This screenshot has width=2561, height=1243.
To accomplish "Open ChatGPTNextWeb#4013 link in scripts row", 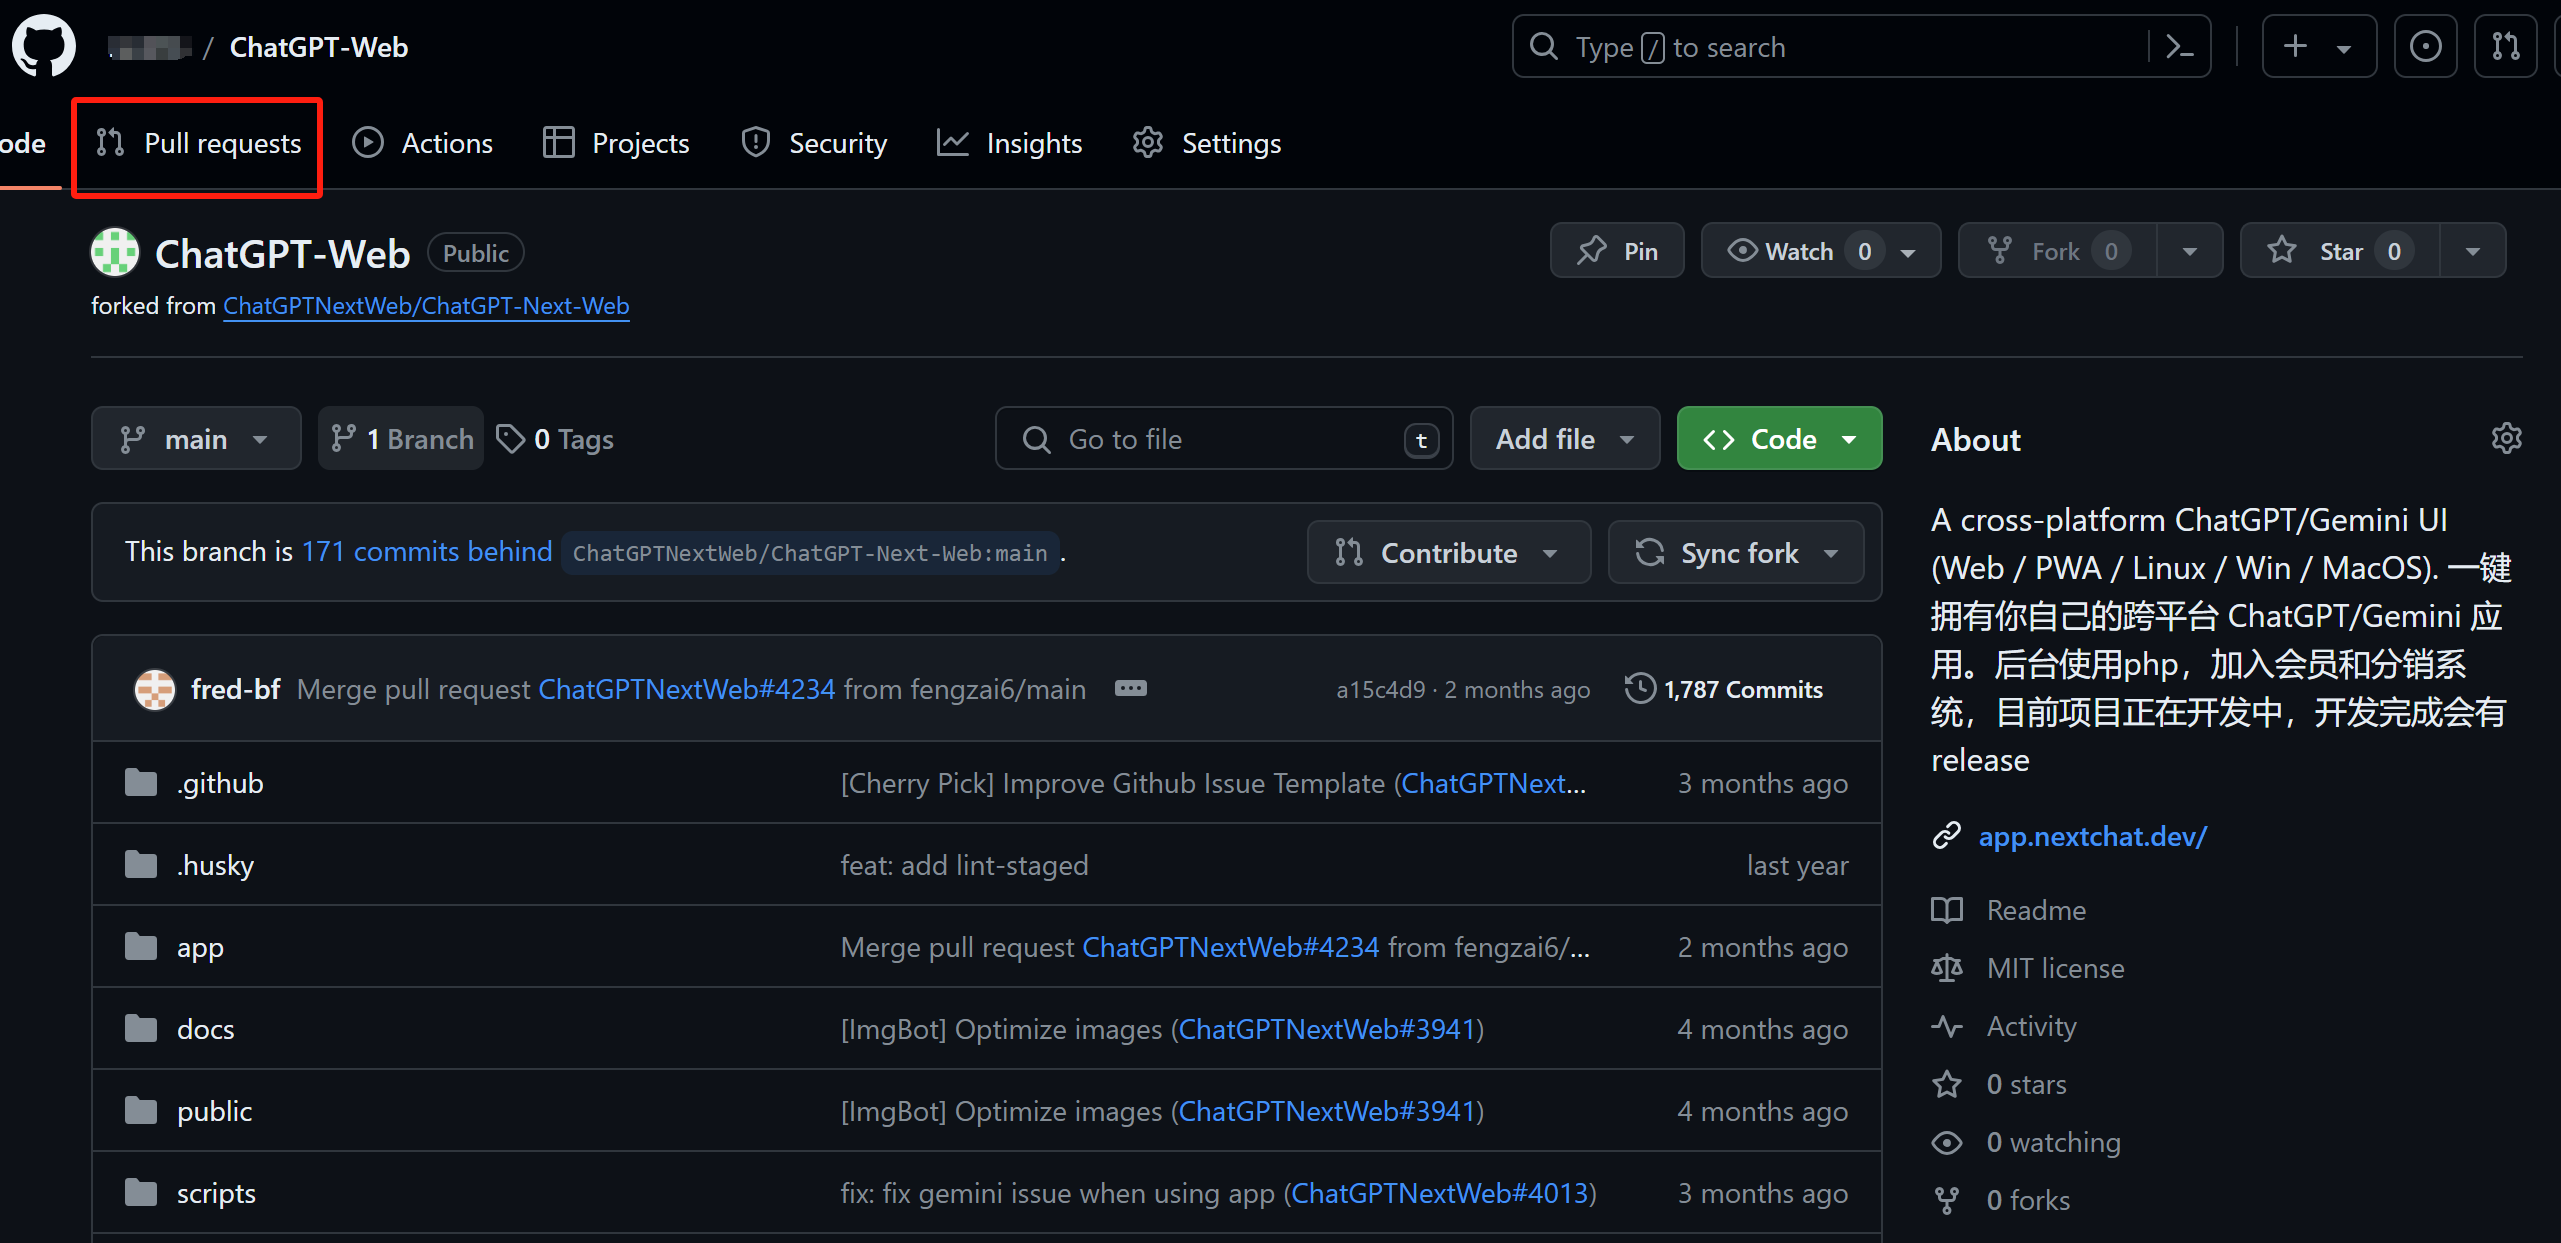I will [x=1439, y=1192].
